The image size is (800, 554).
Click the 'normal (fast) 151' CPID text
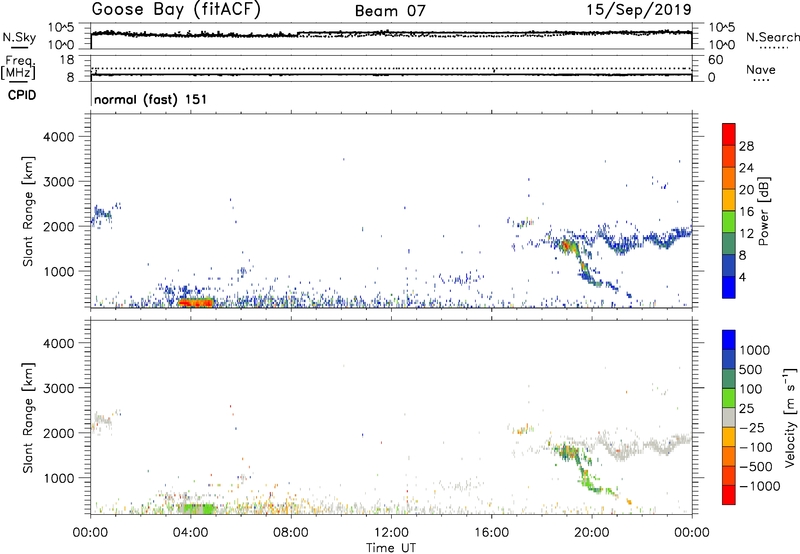(151, 99)
